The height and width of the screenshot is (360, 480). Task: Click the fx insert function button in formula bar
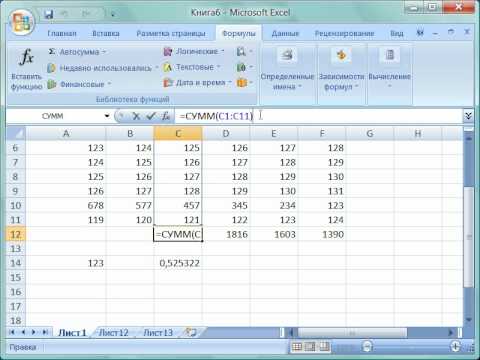pos(166,116)
